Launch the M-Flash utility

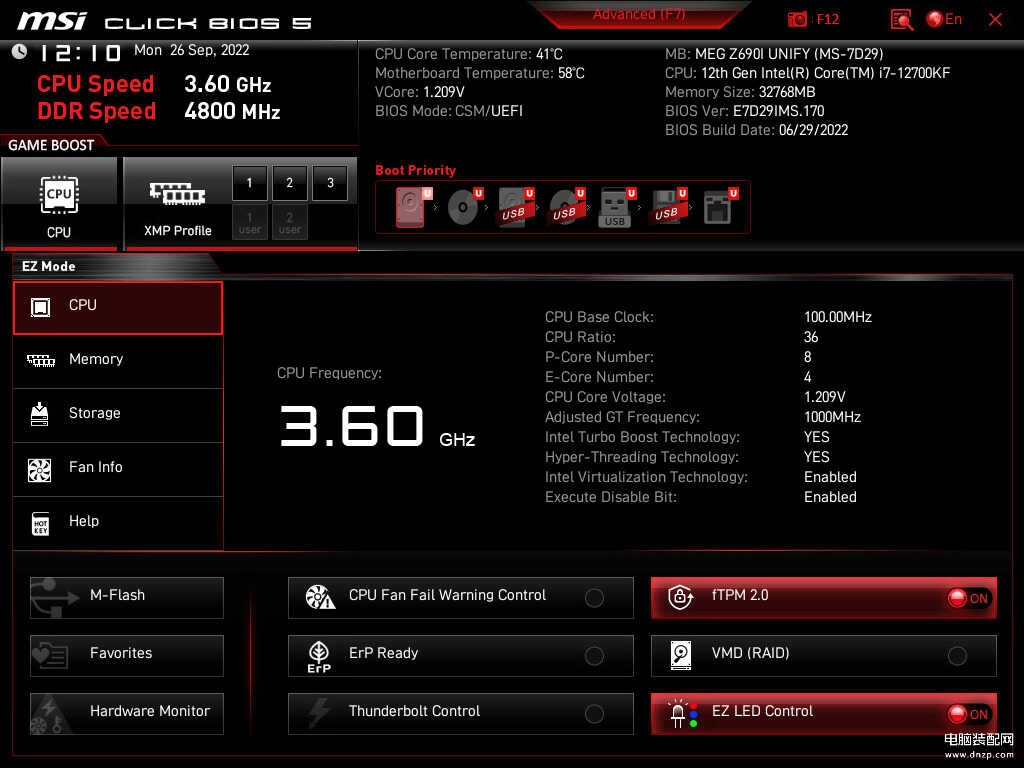point(127,596)
